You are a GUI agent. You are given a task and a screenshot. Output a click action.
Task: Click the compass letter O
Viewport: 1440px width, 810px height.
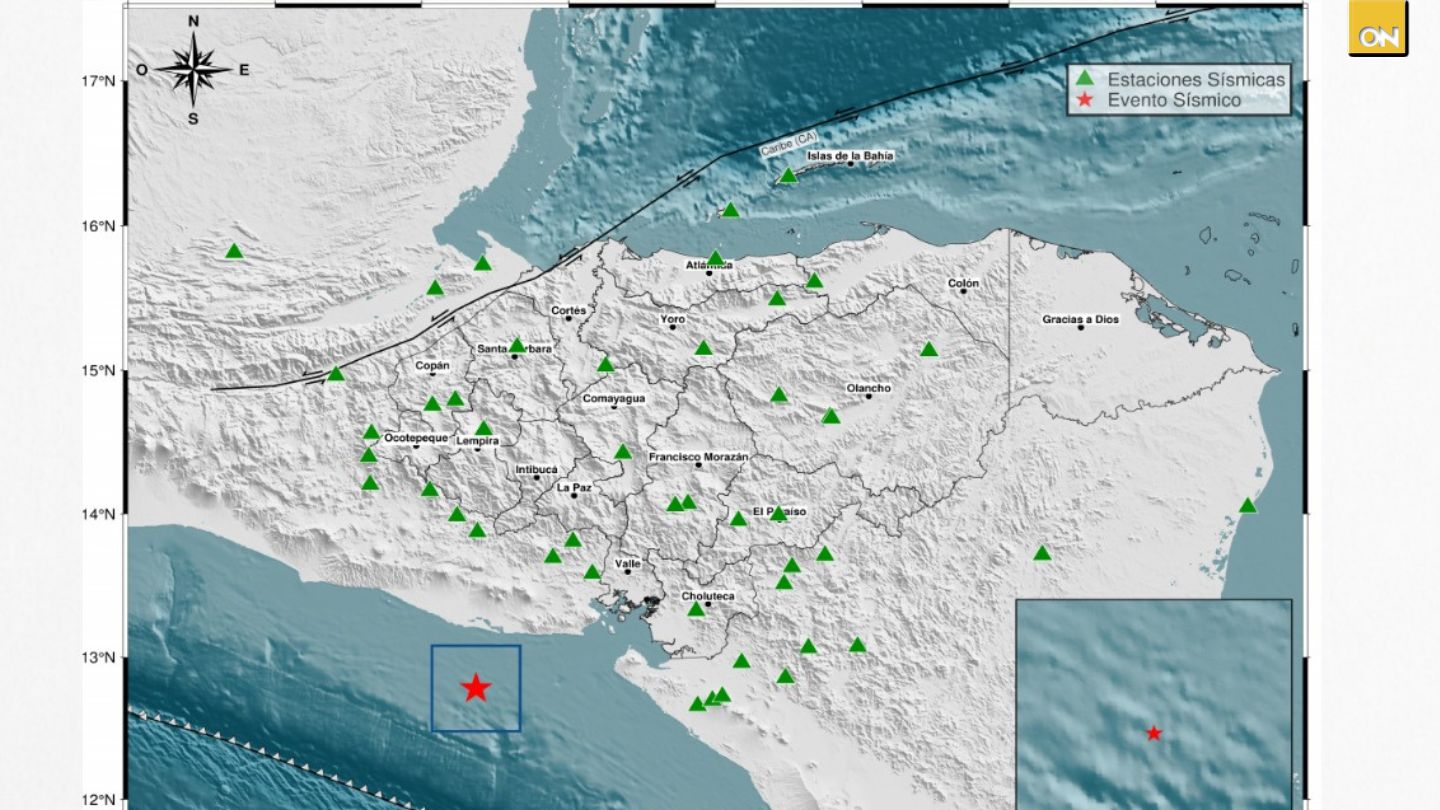(x=142, y=70)
